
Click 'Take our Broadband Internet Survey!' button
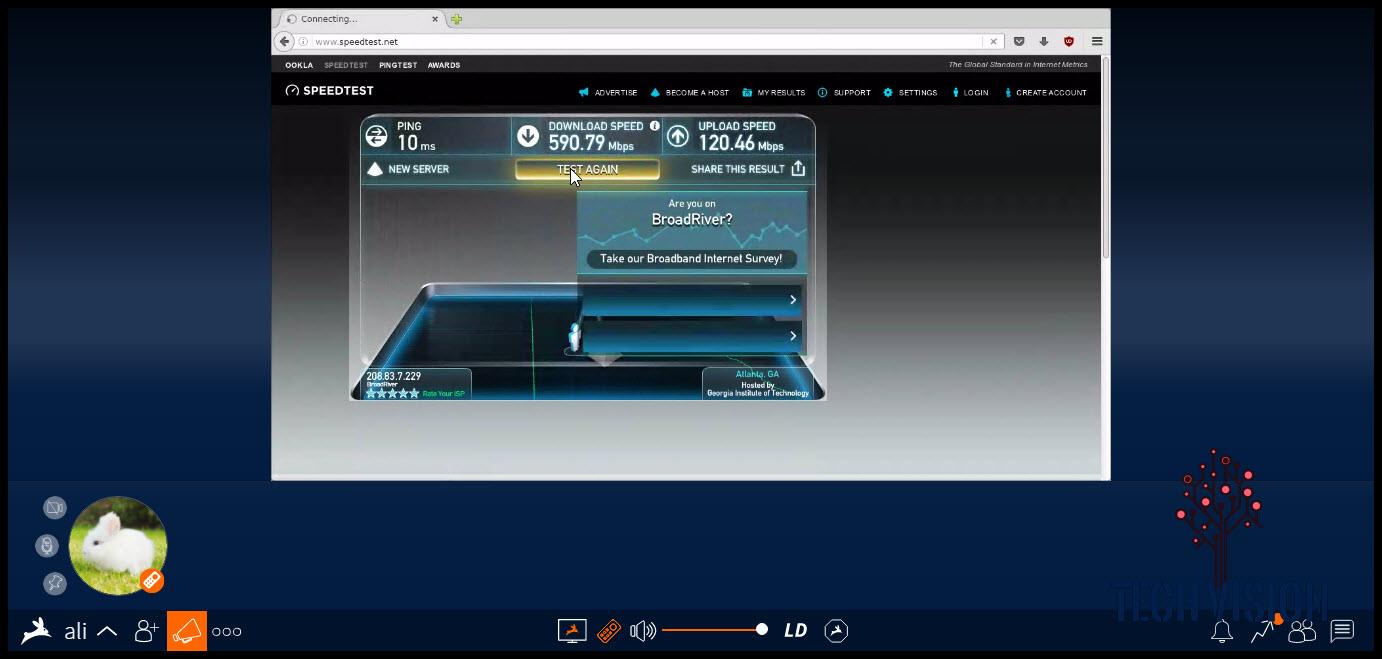(x=691, y=259)
